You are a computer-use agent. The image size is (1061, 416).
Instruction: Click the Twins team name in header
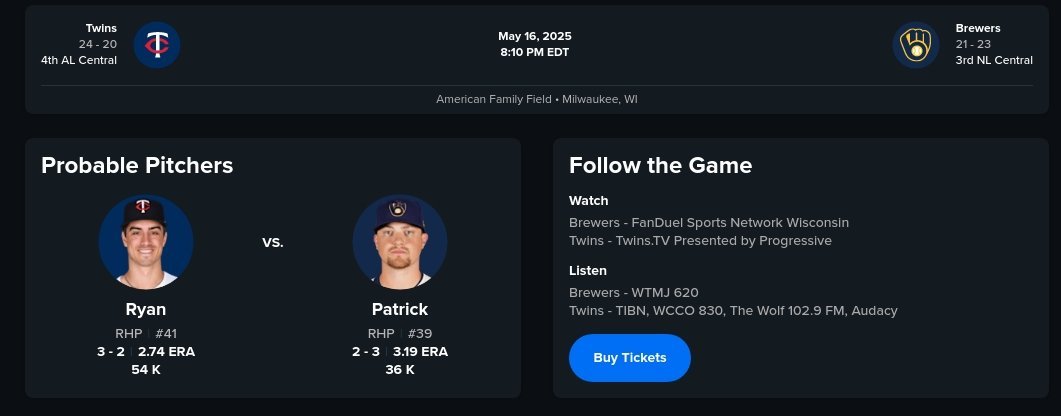pyautogui.click(x=100, y=28)
